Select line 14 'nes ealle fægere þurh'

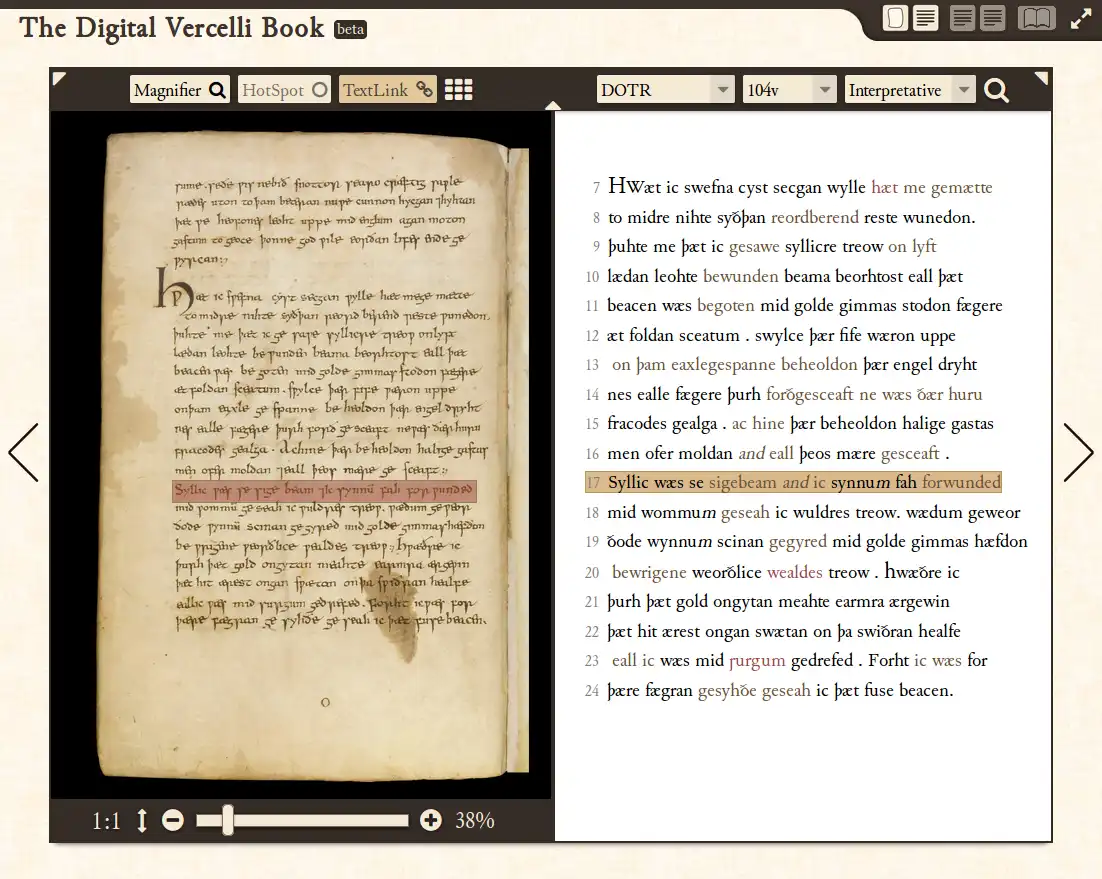(x=785, y=394)
